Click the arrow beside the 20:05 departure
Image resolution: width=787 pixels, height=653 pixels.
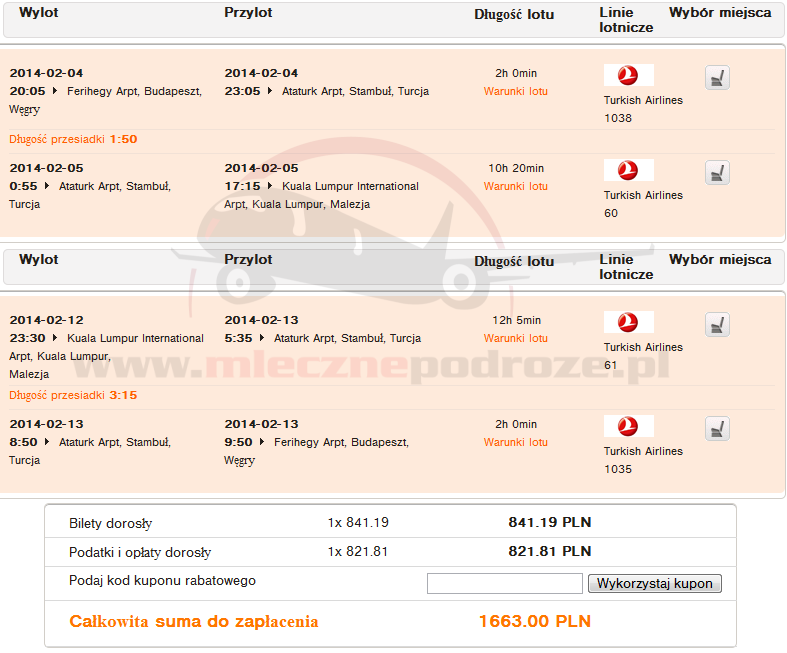click(56, 91)
